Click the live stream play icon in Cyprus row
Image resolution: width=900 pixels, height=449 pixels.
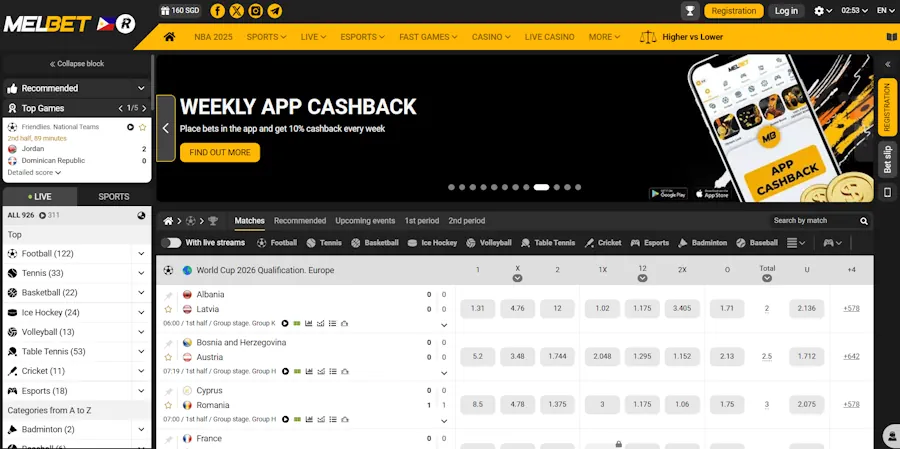pos(285,419)
